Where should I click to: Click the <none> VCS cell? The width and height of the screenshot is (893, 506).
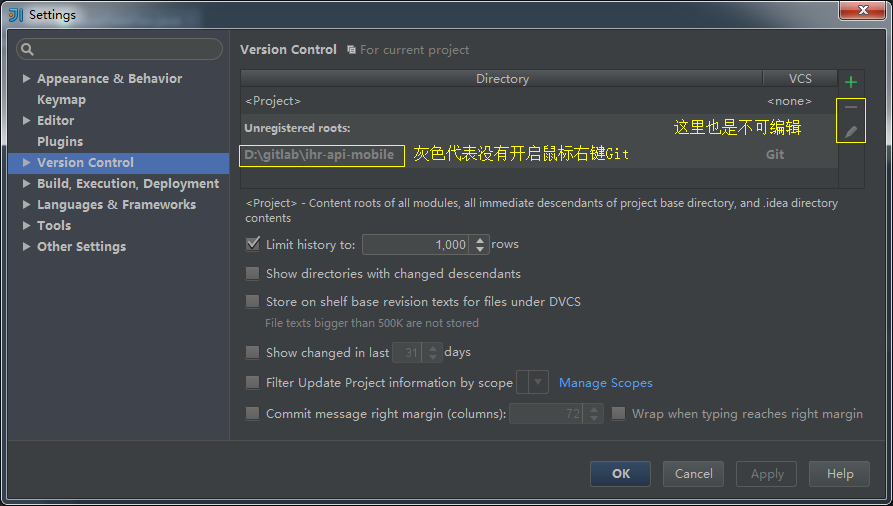[x=789, y=101]
